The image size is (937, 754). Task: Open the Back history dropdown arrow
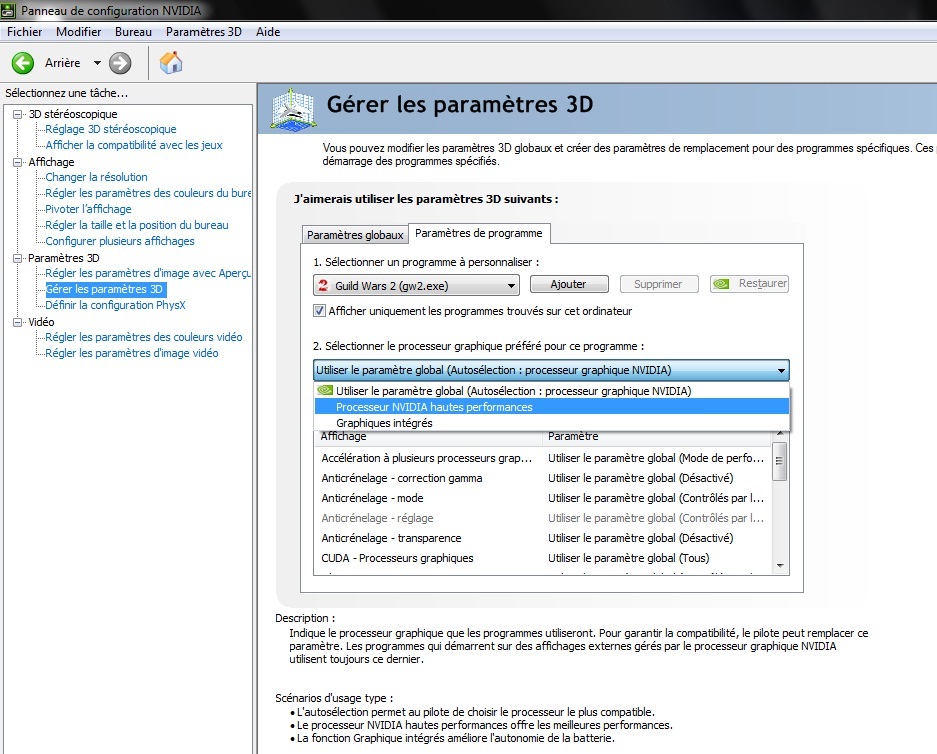coord(97,63)
